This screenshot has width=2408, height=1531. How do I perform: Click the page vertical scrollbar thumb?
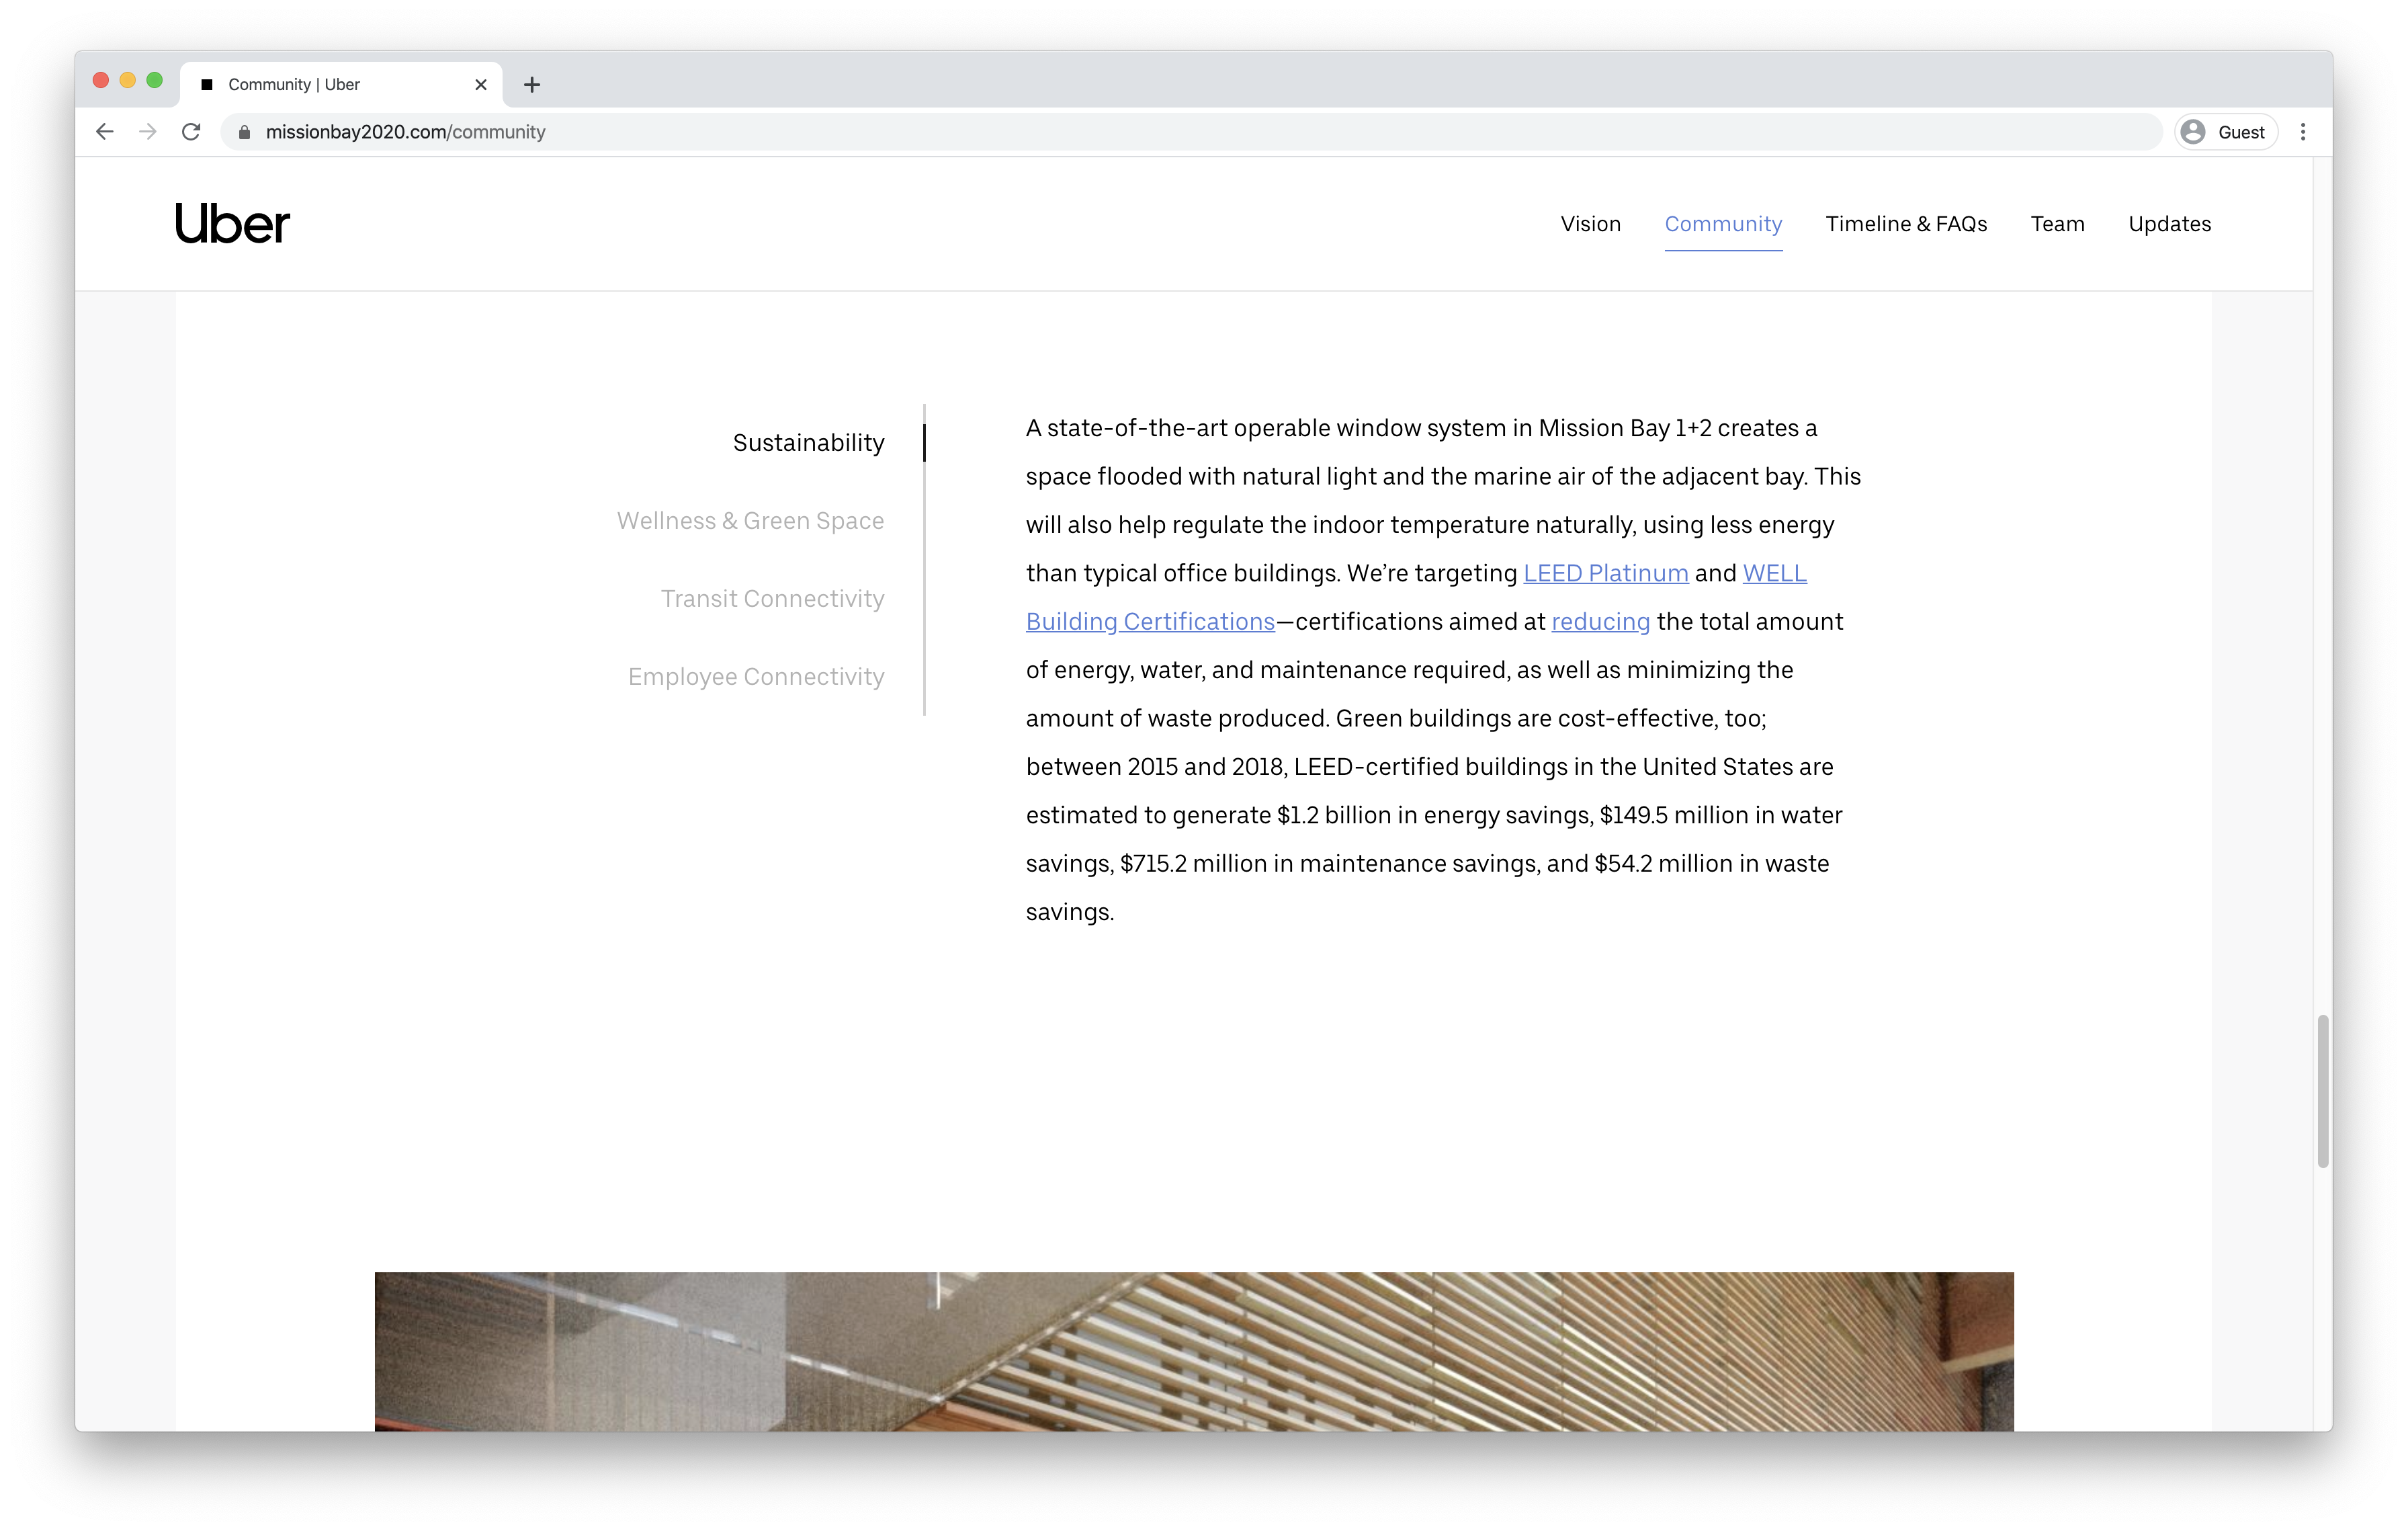2323,1091
